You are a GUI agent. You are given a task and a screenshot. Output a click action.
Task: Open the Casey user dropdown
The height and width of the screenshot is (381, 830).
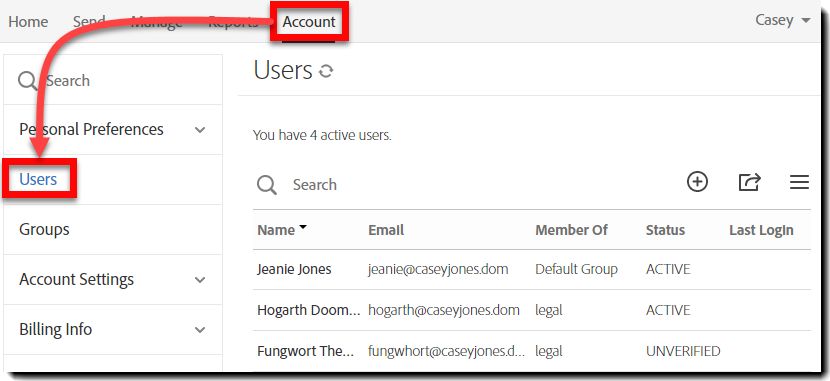(783, 20)
